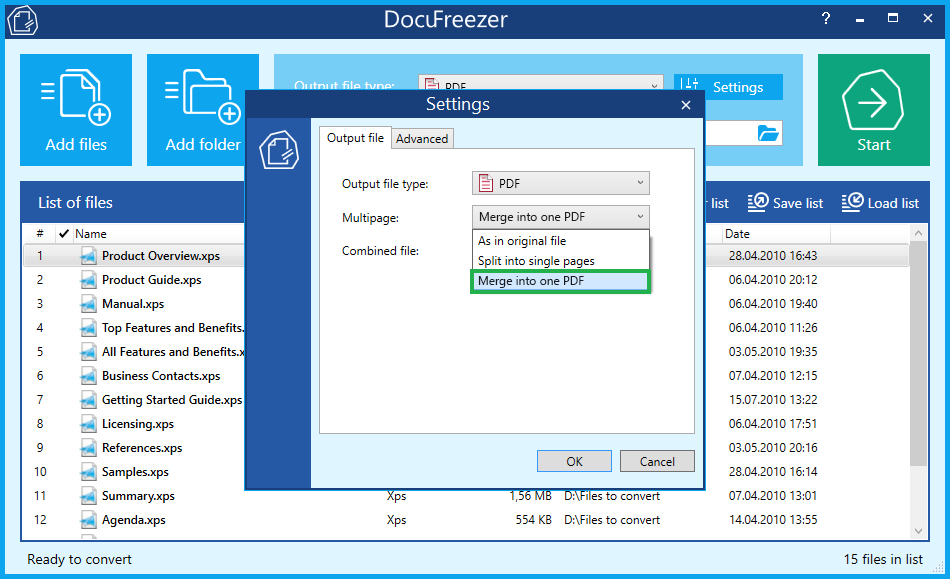This screenshot has height=579, width=950.
Task: Browse for destination folder using the folder icon
Action: pos(768,133)
